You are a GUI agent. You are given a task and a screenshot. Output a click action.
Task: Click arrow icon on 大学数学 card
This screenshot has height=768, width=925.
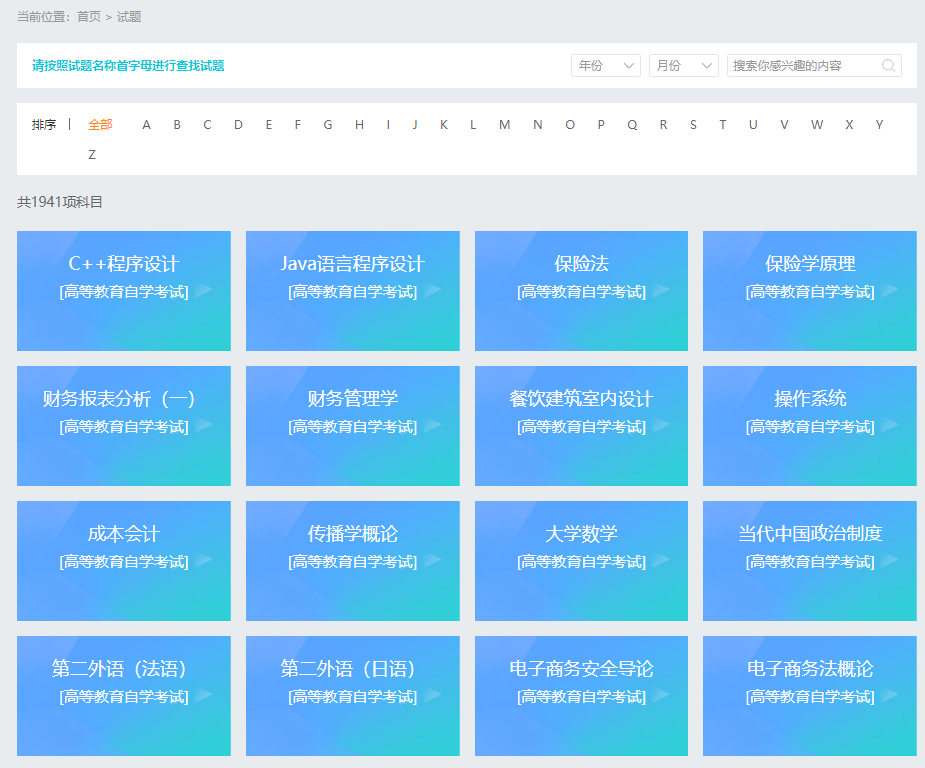(x=661, y=561)
